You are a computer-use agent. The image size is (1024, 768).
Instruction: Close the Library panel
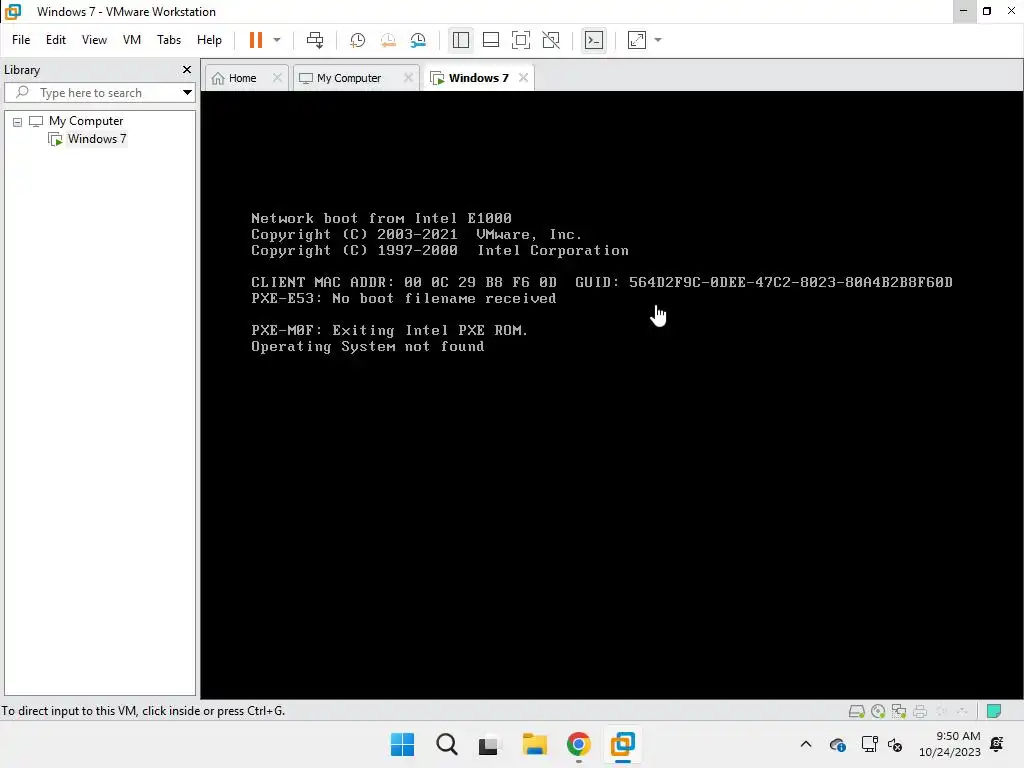pyautogui.click(x=187, y=69)
